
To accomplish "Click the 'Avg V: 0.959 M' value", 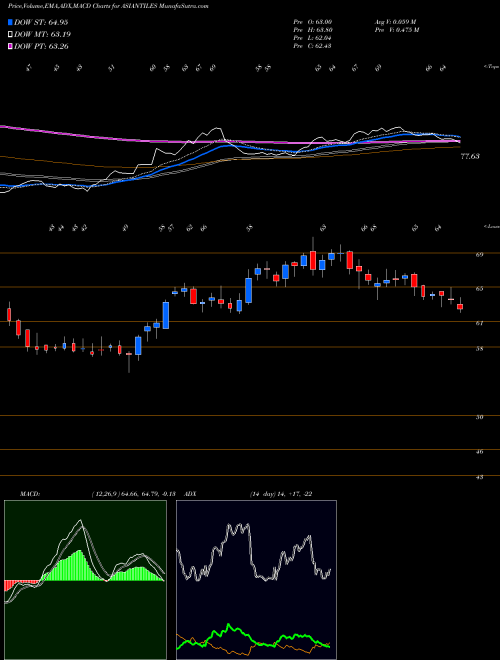I will [395, 21].
